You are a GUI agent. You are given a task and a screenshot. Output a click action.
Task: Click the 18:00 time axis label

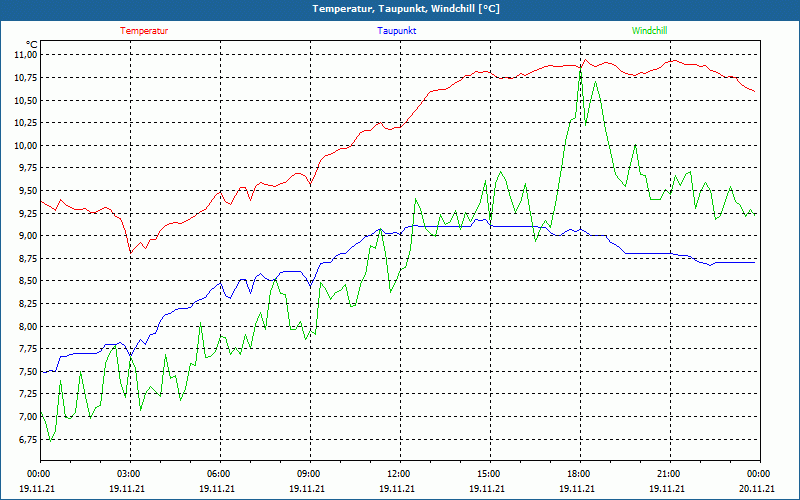[x=580, y=474]
